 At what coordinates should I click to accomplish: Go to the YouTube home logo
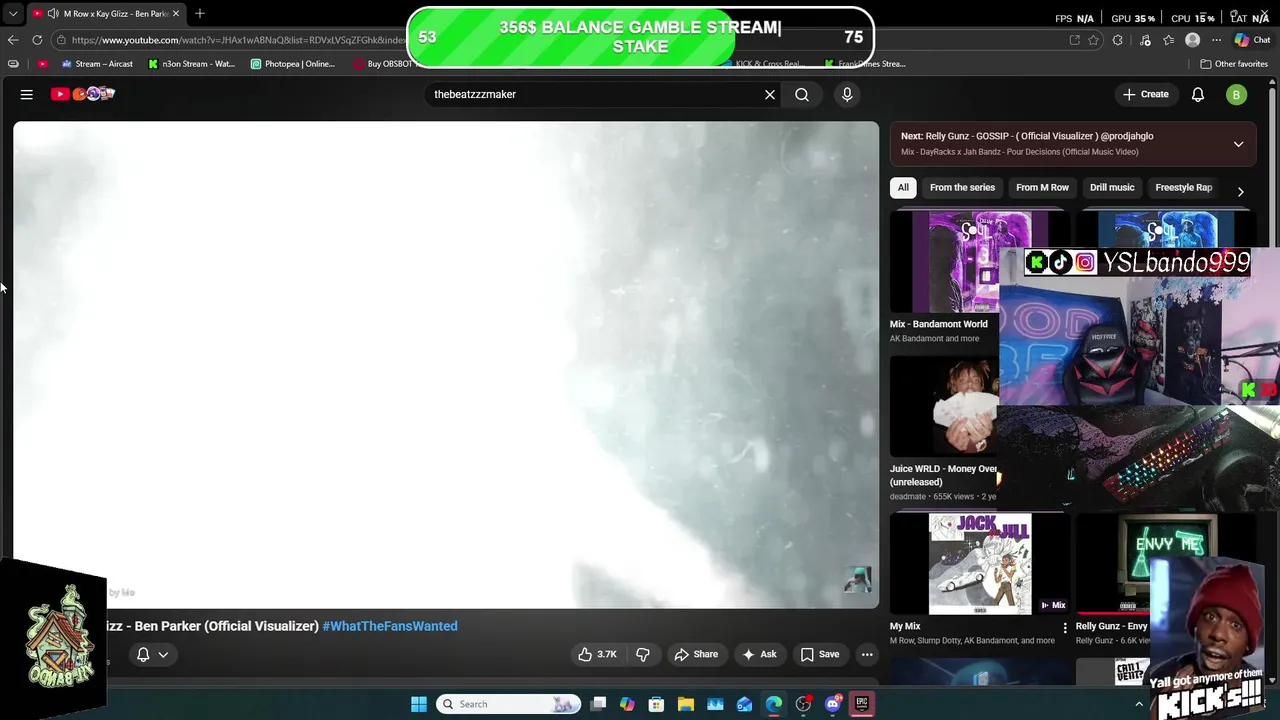pos(83,94)
